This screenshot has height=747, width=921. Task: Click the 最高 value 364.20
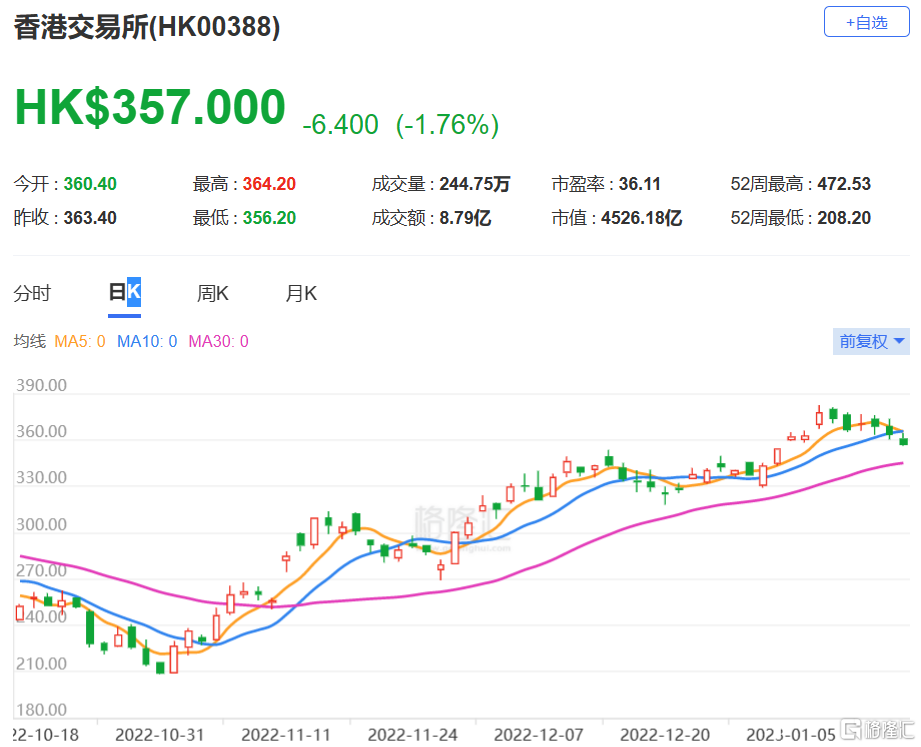click(x=269, y=184)
